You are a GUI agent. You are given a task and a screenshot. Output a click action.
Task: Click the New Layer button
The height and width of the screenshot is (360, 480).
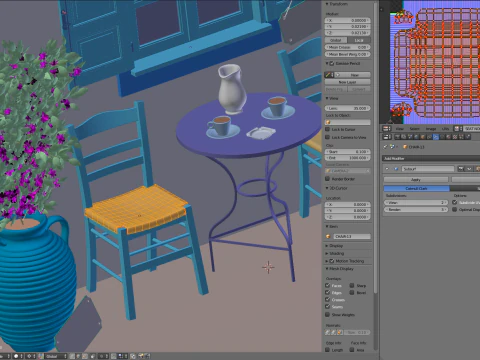click(348, 82)
